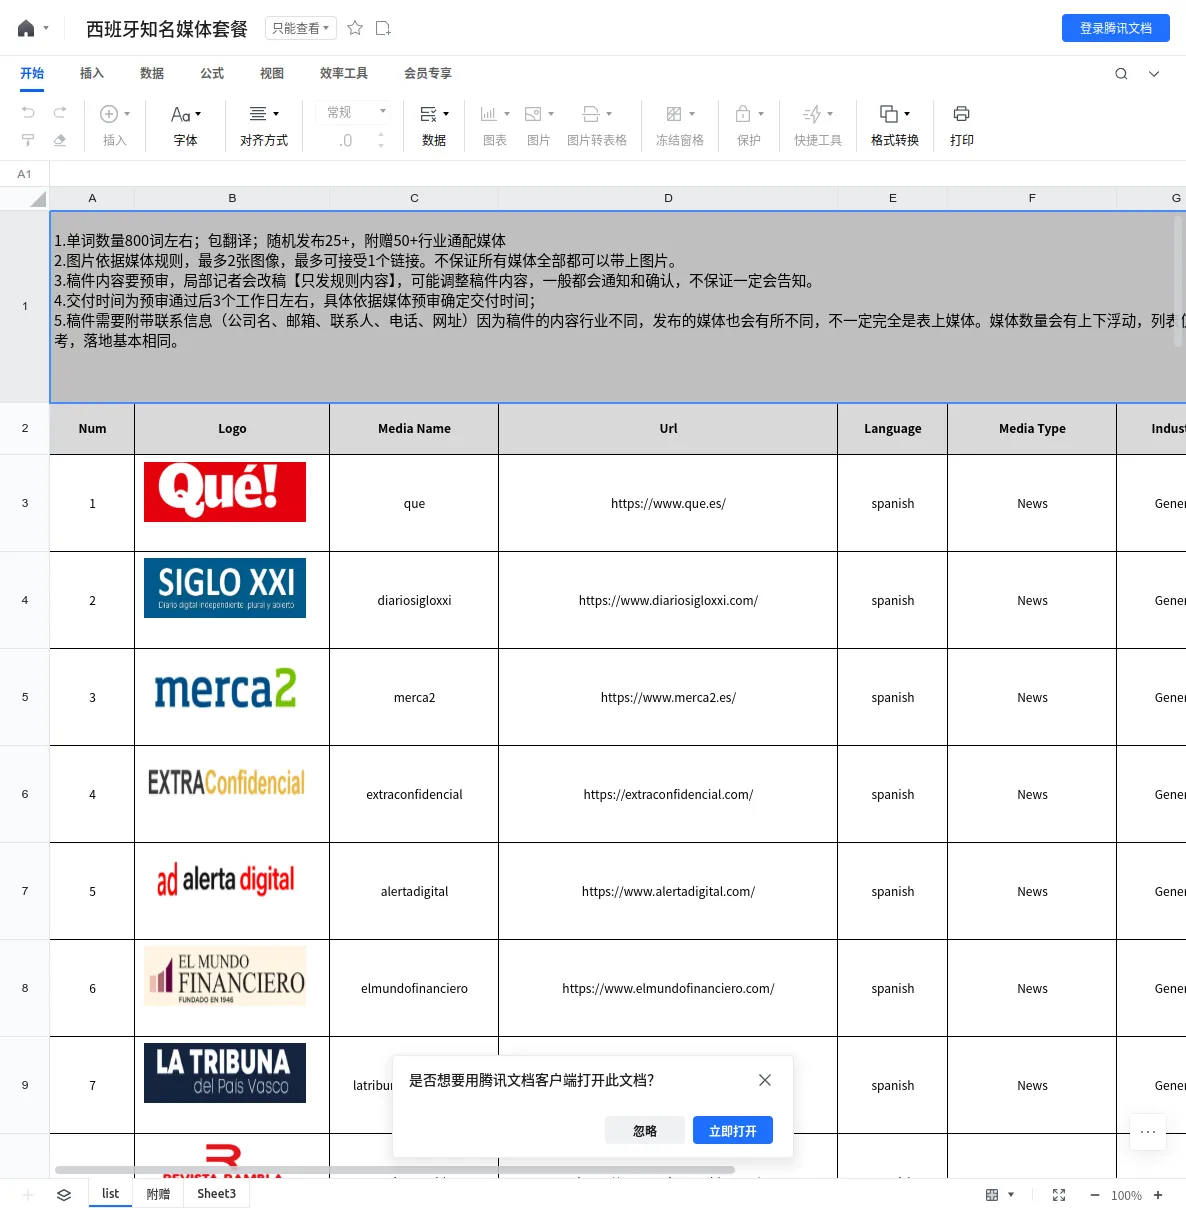
Task: Select the "Media Type" header cell
Action: [1032, 429]
